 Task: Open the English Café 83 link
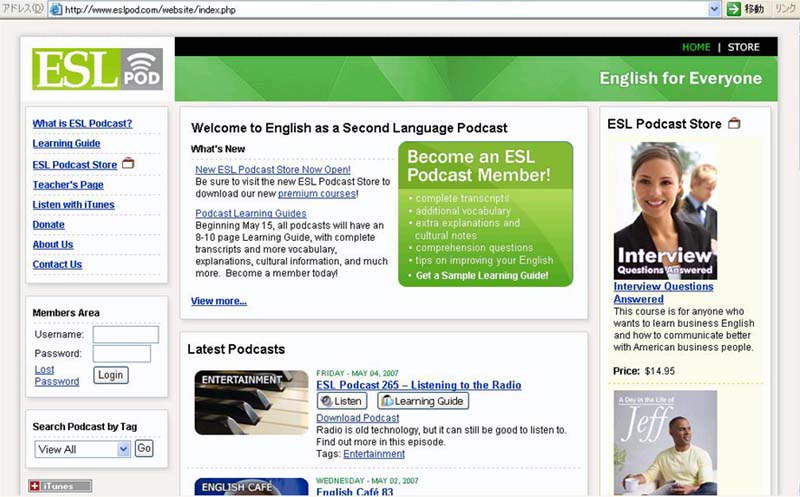point(355,492)
